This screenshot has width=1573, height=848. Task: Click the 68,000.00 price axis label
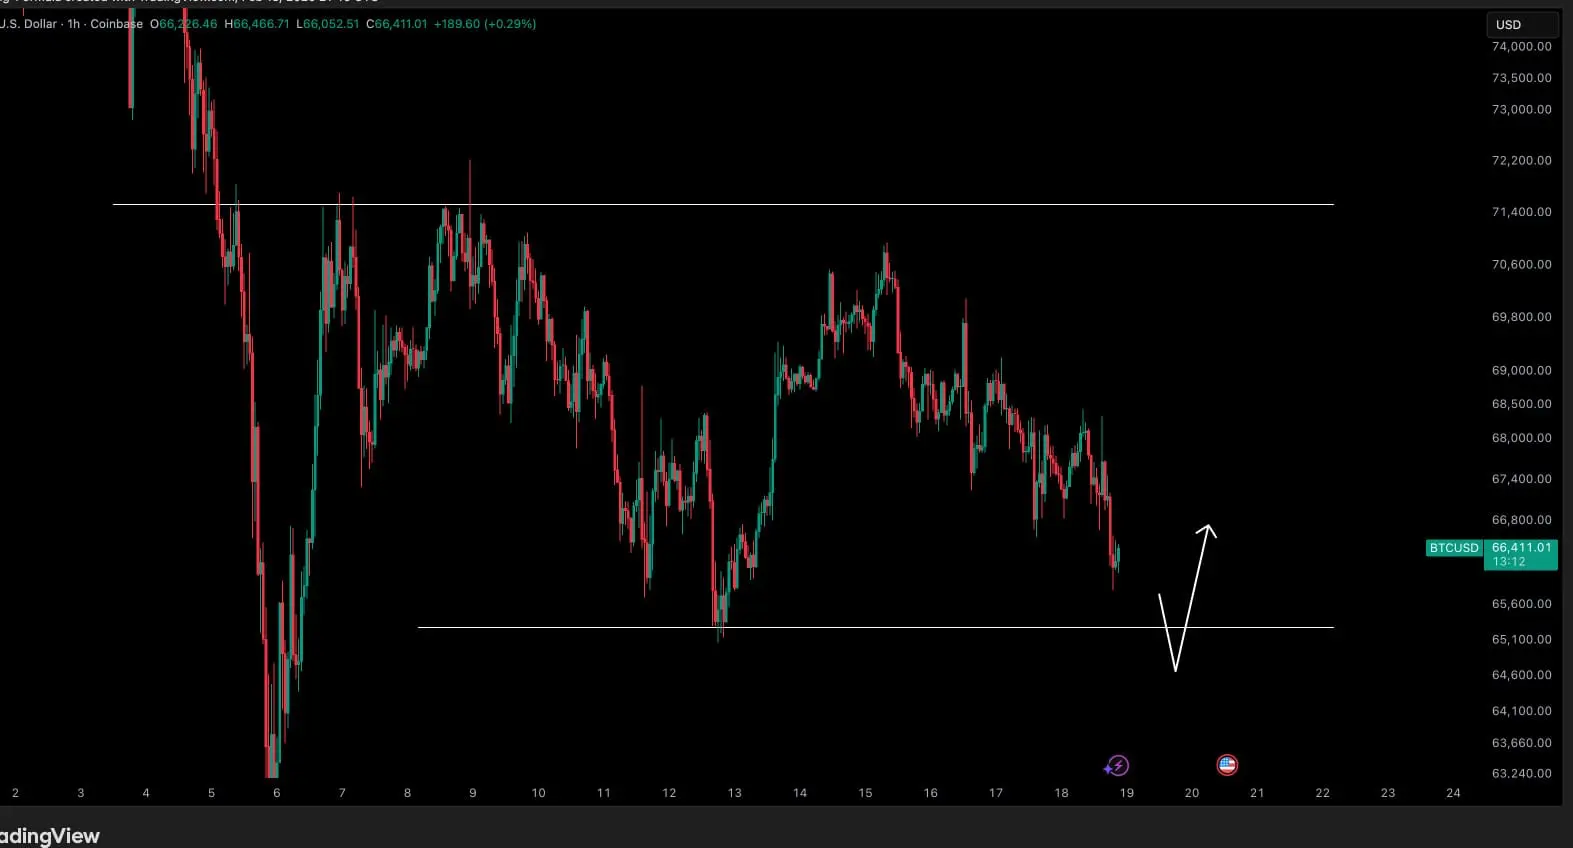1521,438
